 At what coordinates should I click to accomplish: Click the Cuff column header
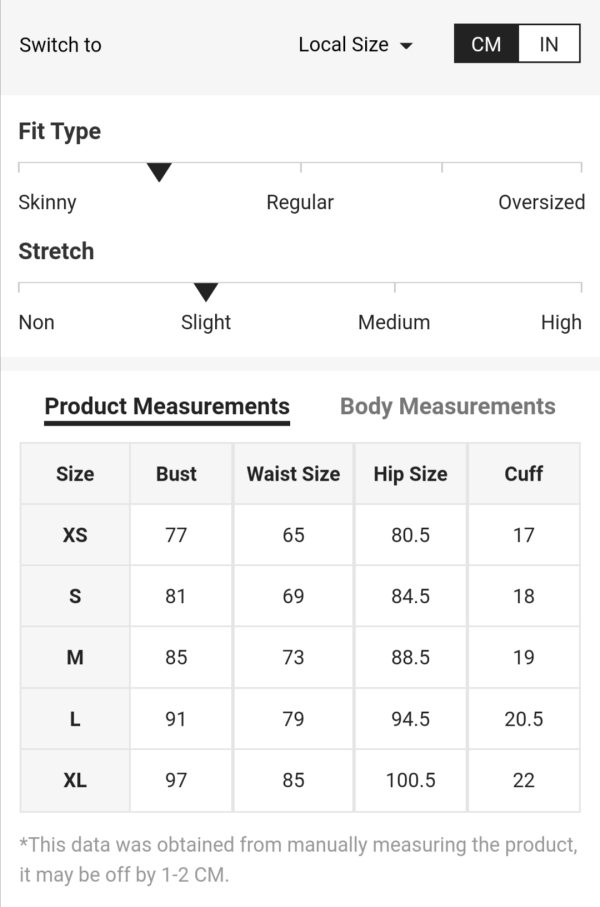tap(523, 474)
